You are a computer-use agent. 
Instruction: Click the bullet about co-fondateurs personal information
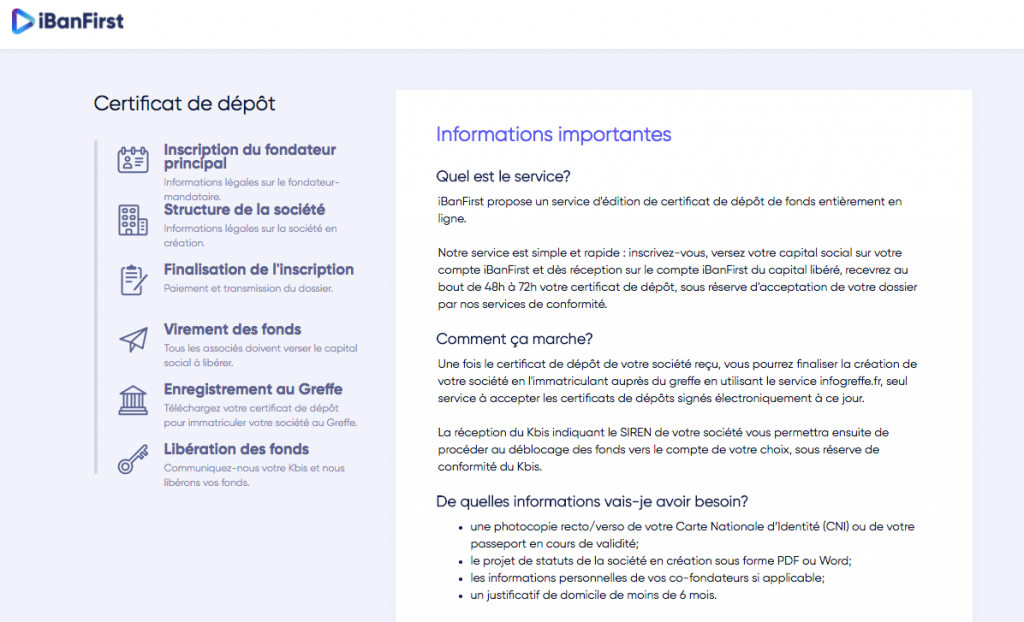click(647, 578)
